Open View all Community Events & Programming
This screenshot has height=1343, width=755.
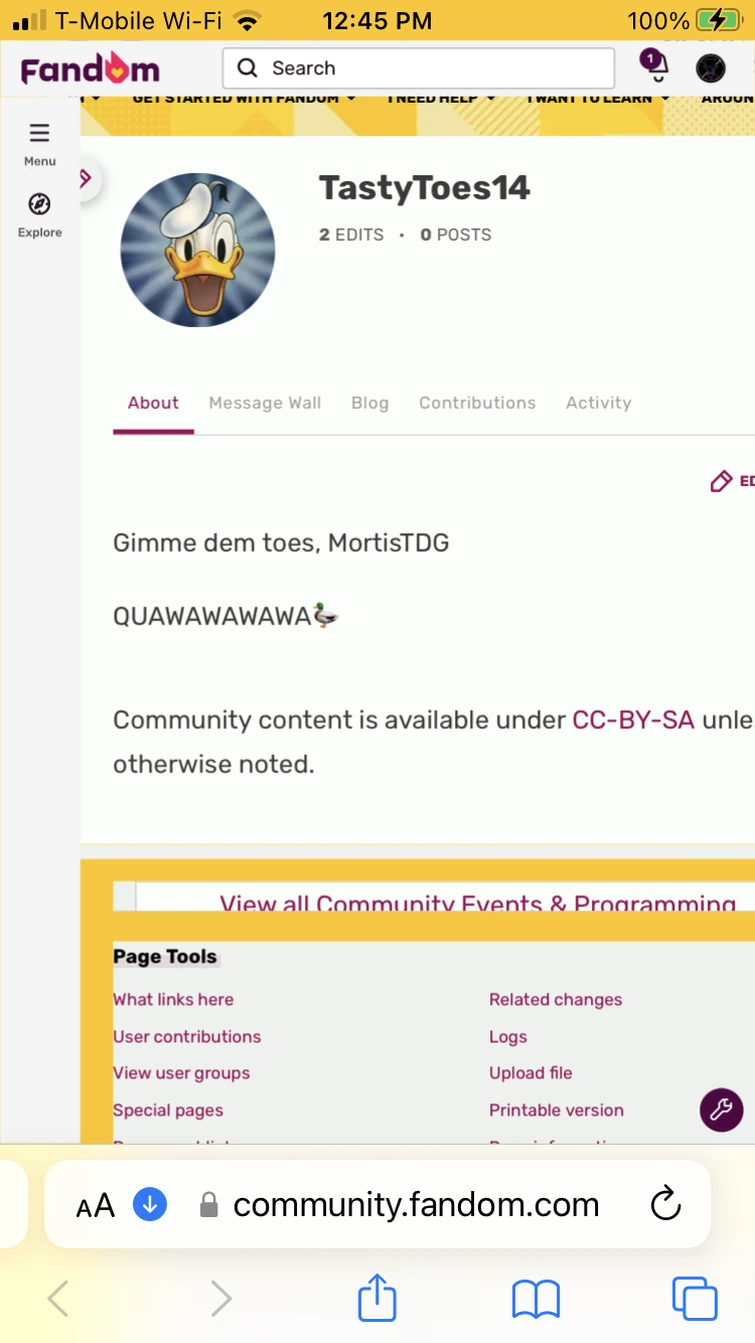(x=478, y=903)
